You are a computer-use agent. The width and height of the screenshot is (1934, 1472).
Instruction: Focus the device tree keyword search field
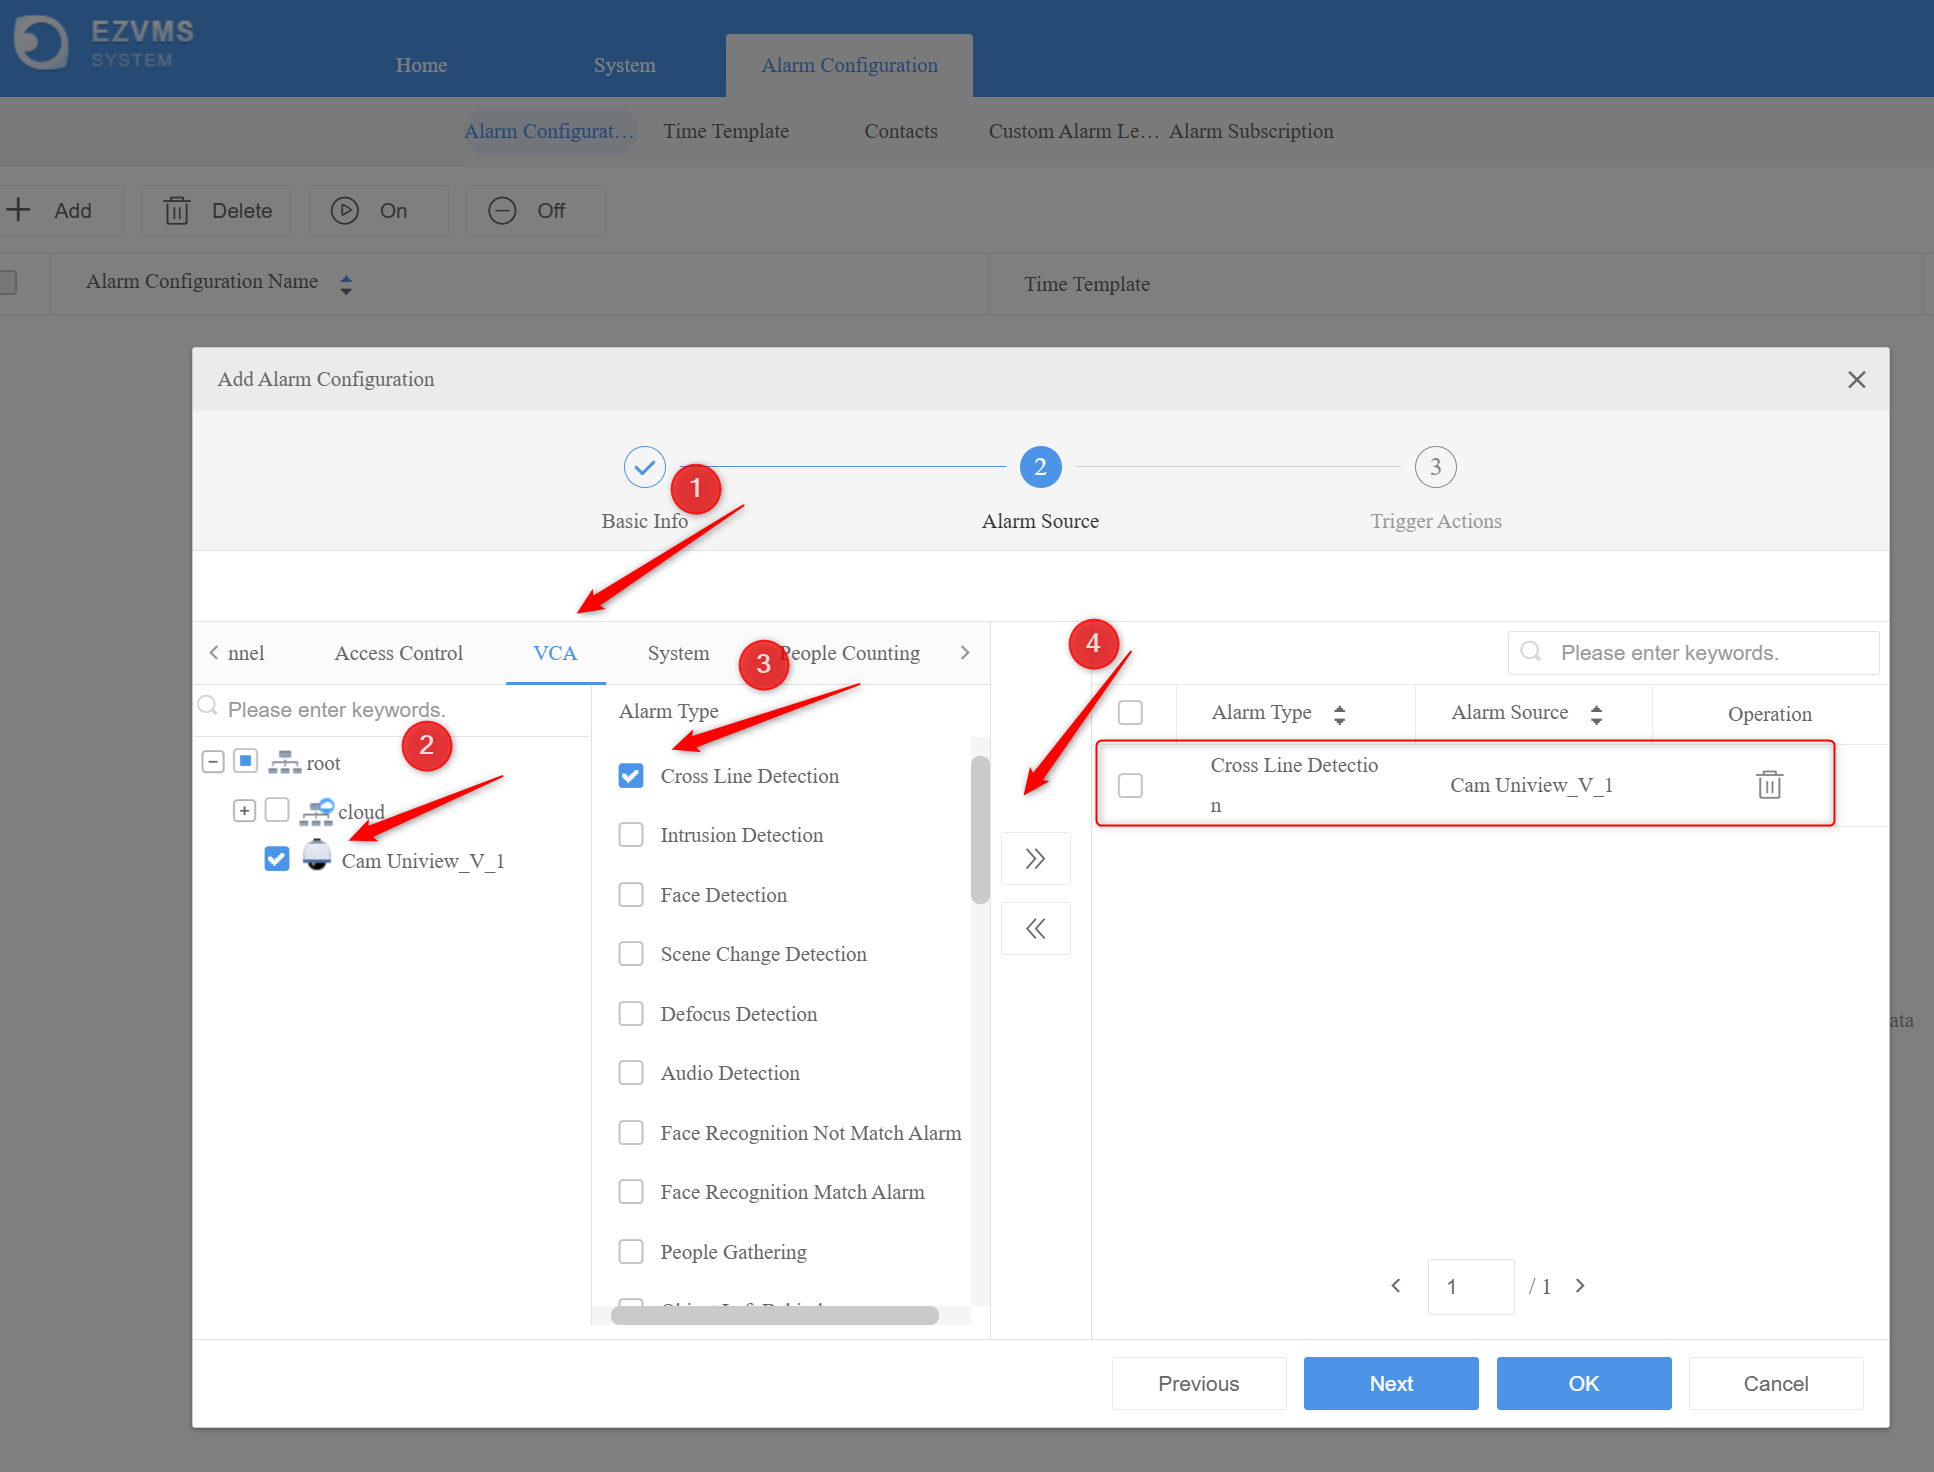[392, 709]
